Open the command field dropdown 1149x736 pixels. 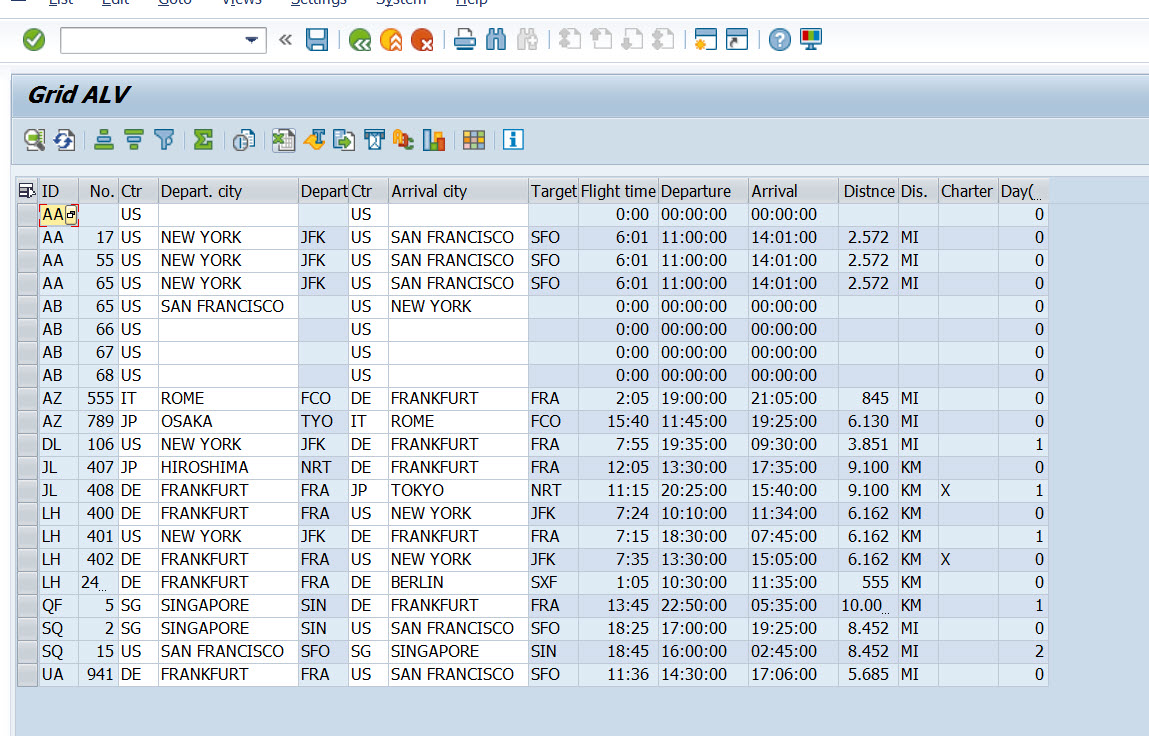pyautogui.click(x=250, y=41)
